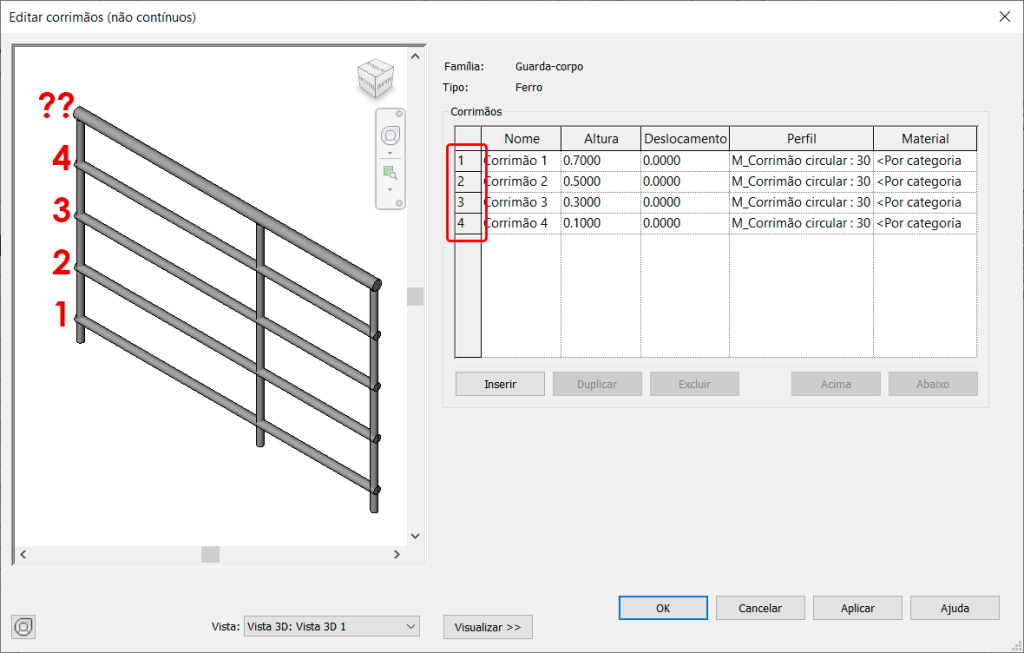Open the Perfil cell for Corrimão 1
Image resolution: width=1024 pixels, height=653 pixels.
coord(801,161)
